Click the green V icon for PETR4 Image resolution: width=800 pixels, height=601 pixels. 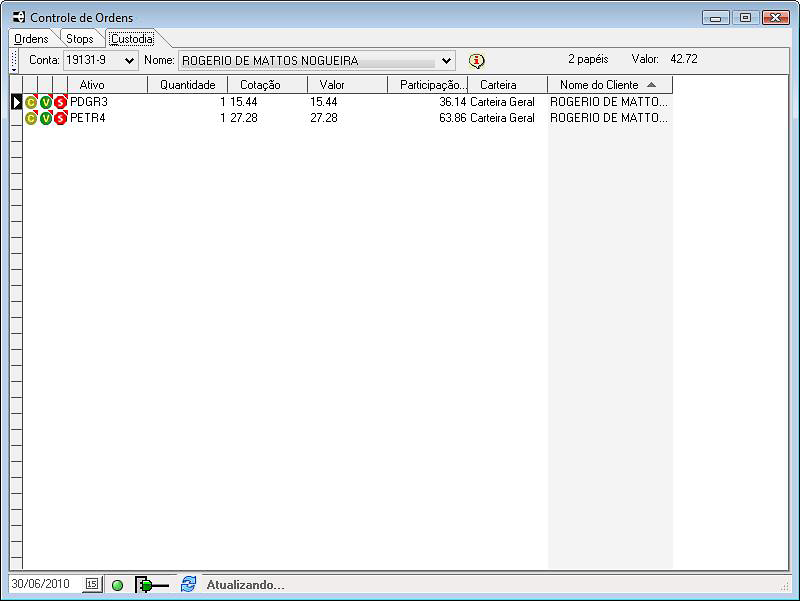[x=45, y=118]
